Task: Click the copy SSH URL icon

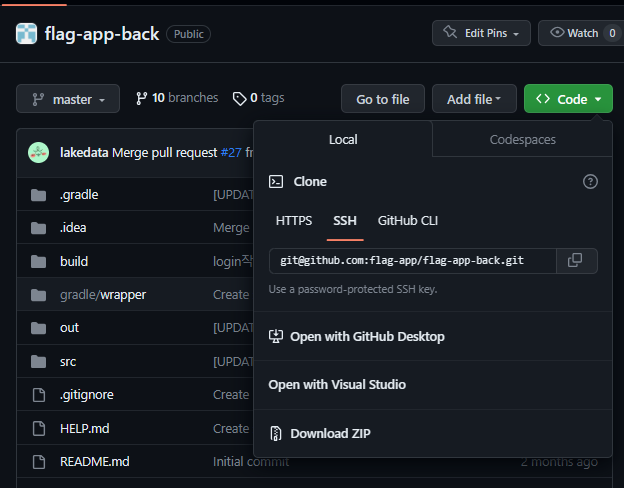Action: pos(575,260)
